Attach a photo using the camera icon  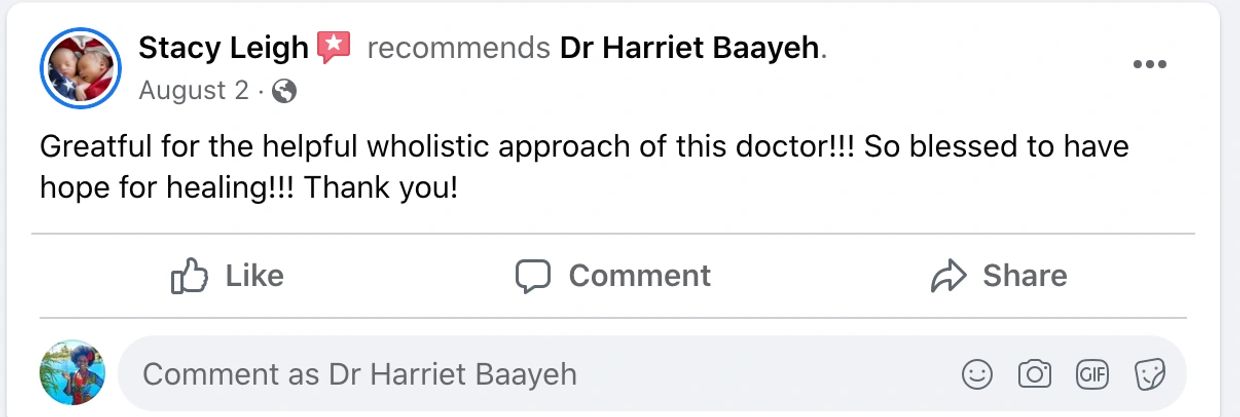click(x=1034, y=375)
